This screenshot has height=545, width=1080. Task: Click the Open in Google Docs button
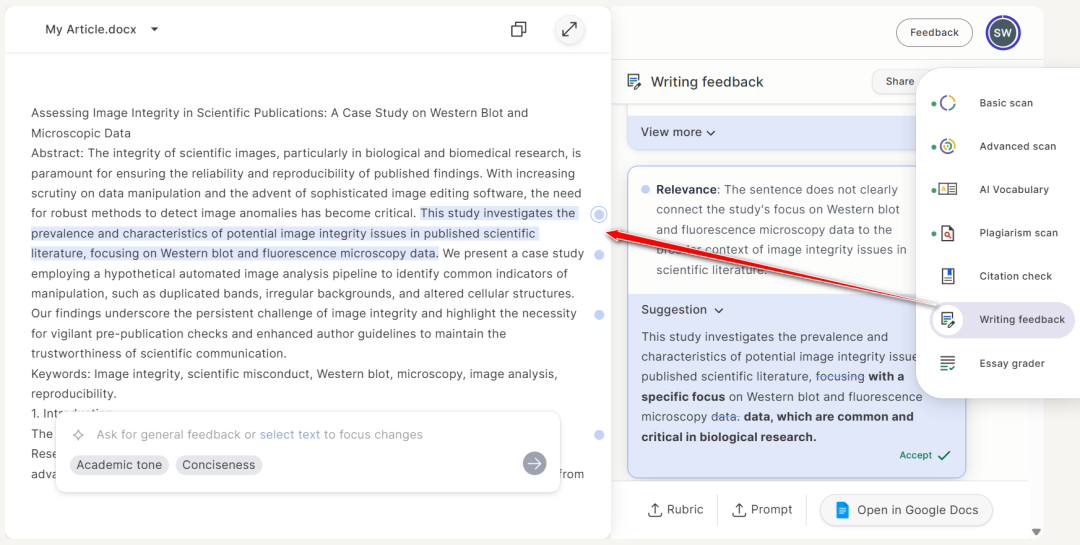click(906, 510)
